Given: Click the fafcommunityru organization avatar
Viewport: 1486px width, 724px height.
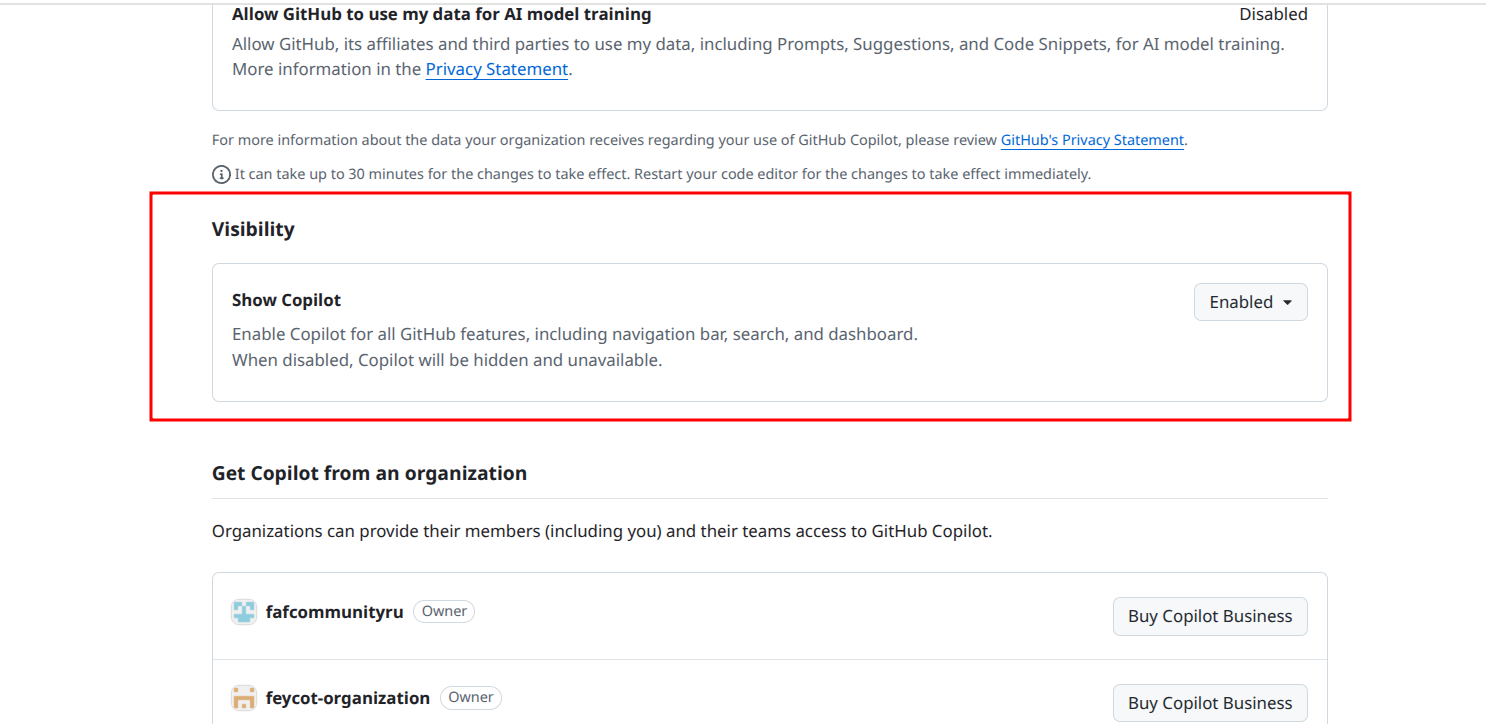Looking at the screenshot, I should click(x=243, y=611).
